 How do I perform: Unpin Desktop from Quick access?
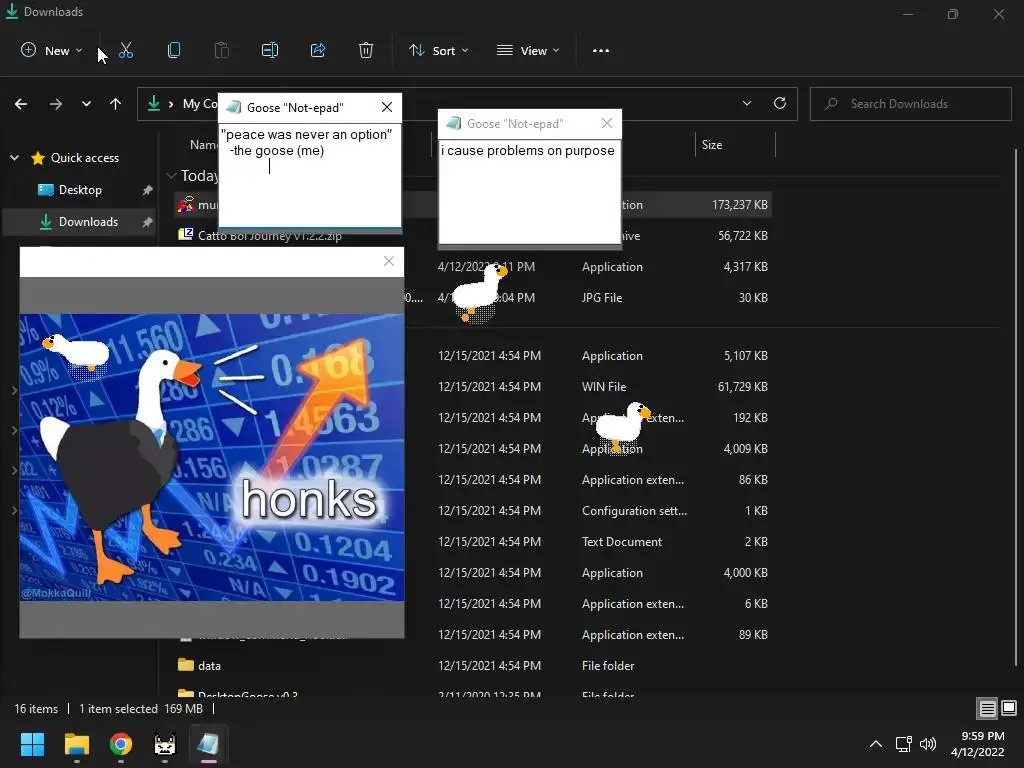point(148,190)
